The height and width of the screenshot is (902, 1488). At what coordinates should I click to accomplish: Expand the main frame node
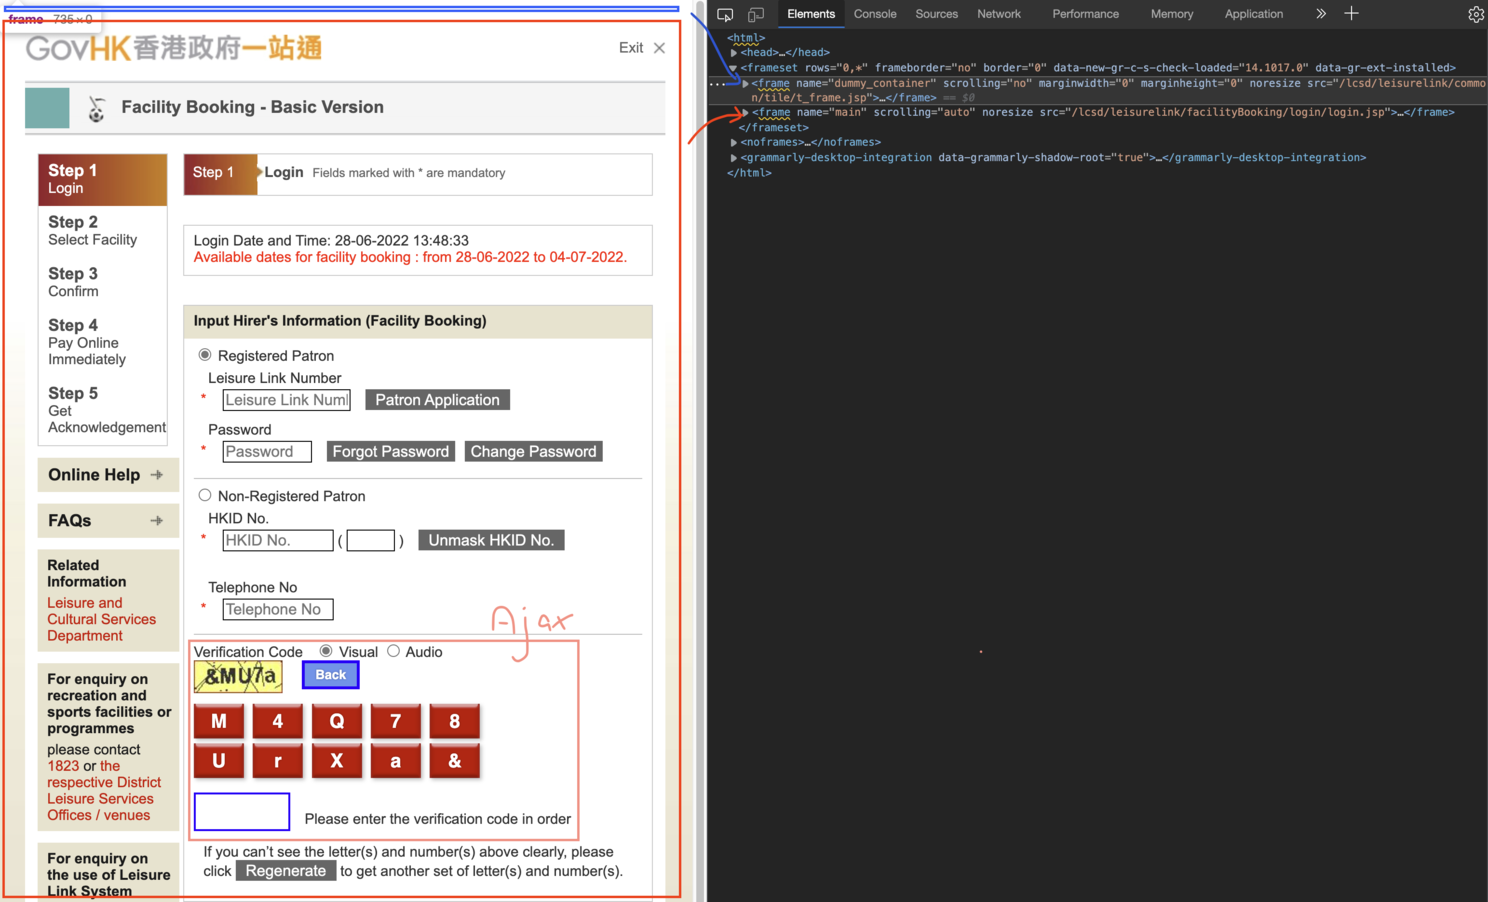point(746,113)
